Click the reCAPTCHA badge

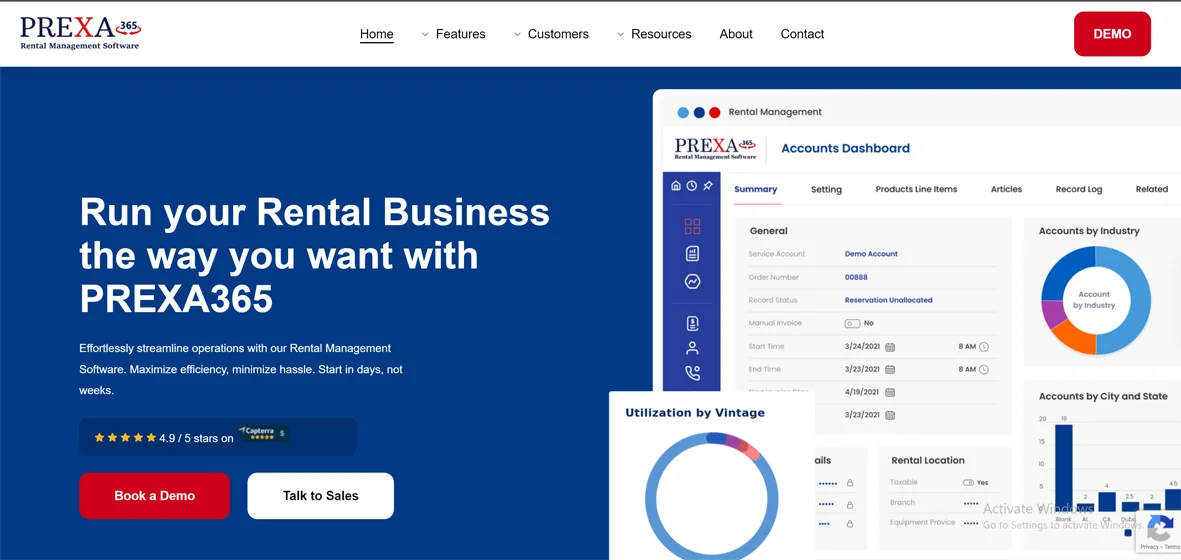[1159, 531]
